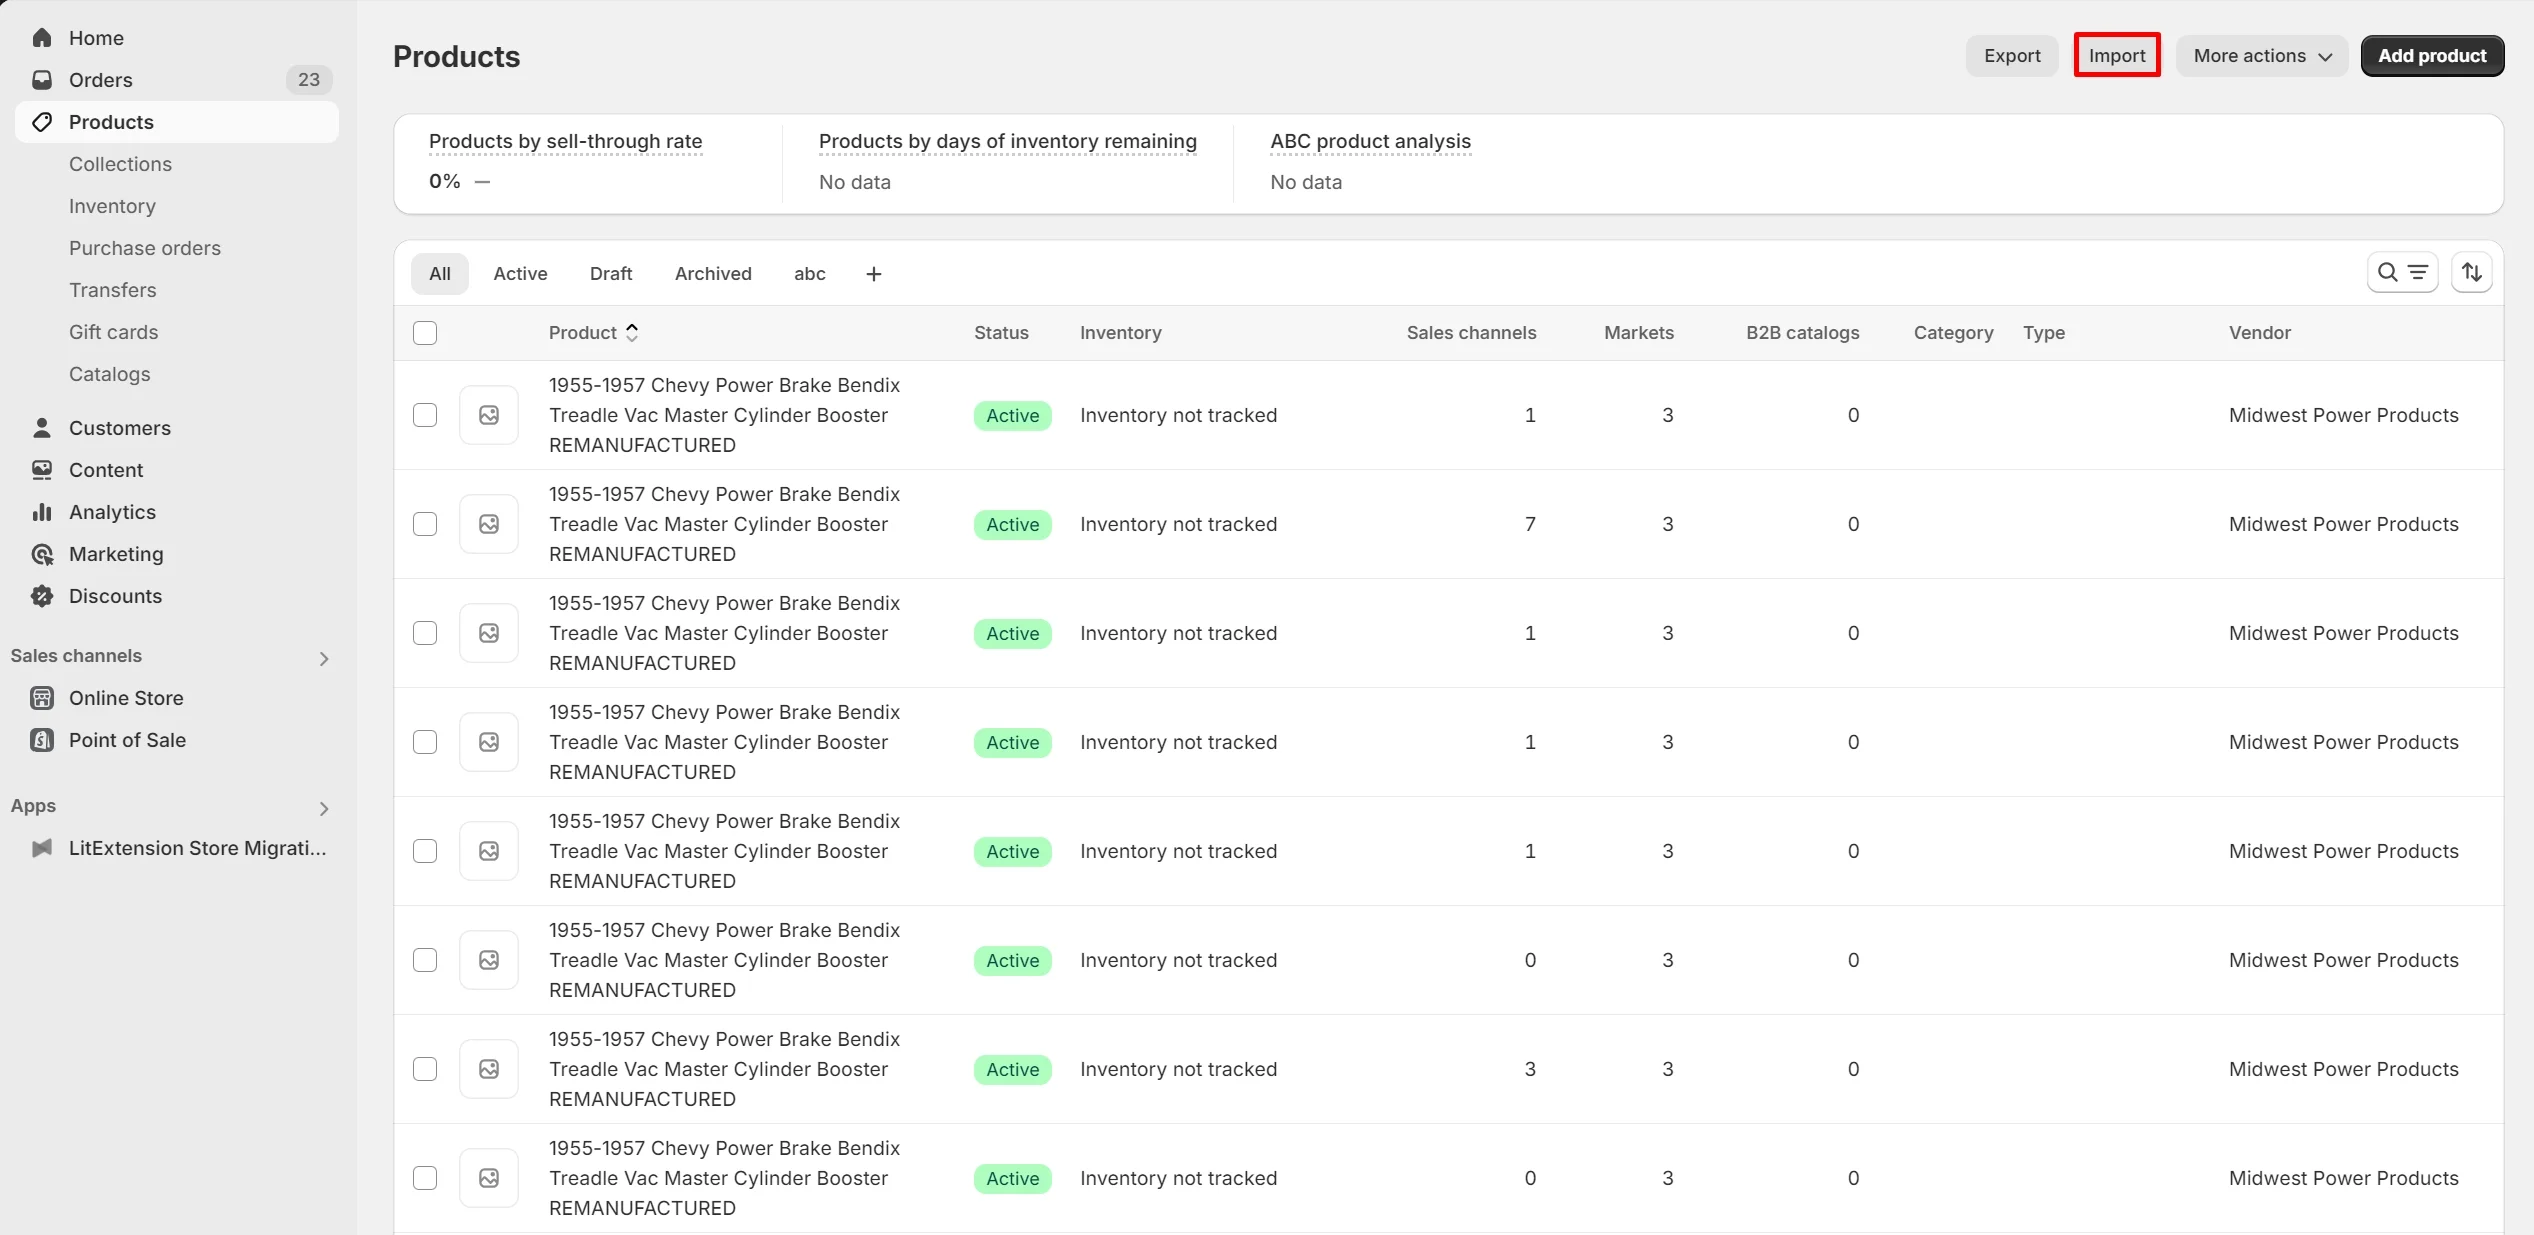
Task: Click the Category column header
Action: 1954,333
